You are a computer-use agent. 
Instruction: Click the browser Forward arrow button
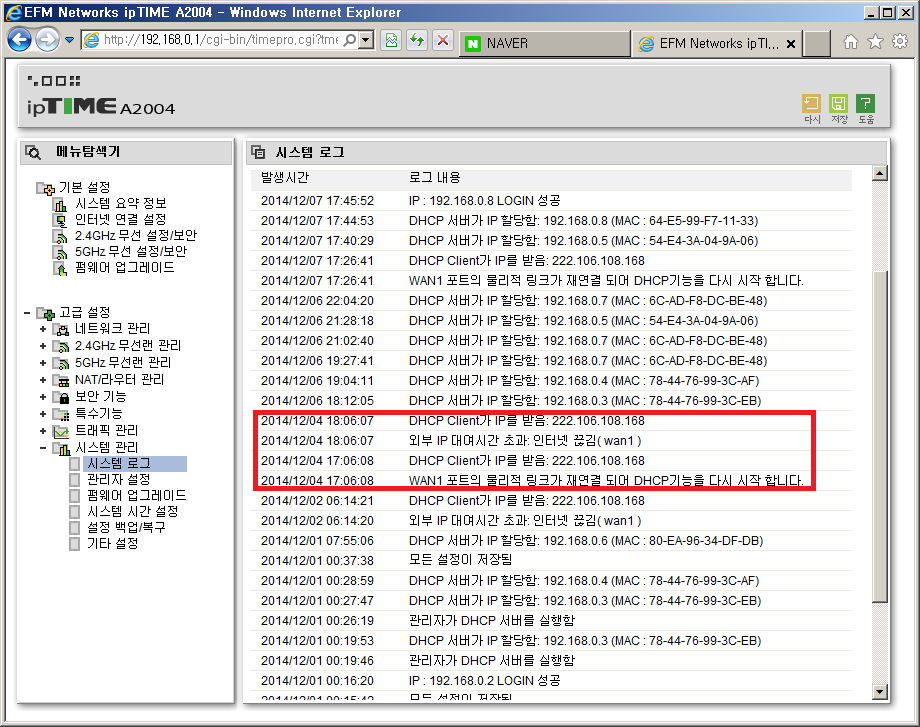pos(47,40)
